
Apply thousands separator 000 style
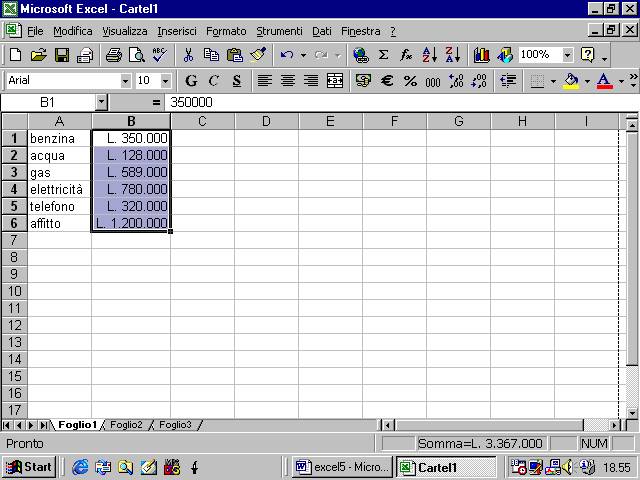433,81
